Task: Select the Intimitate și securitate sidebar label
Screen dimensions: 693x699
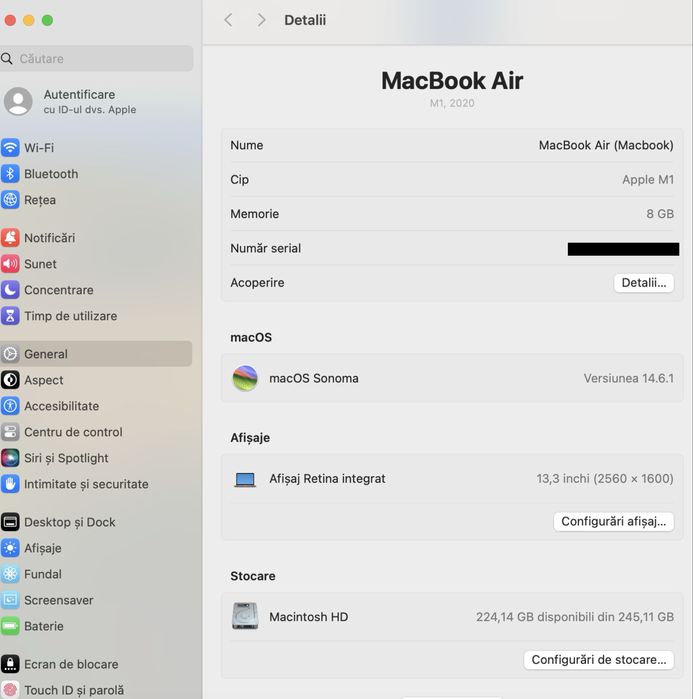Action: (x=86, y=485)
